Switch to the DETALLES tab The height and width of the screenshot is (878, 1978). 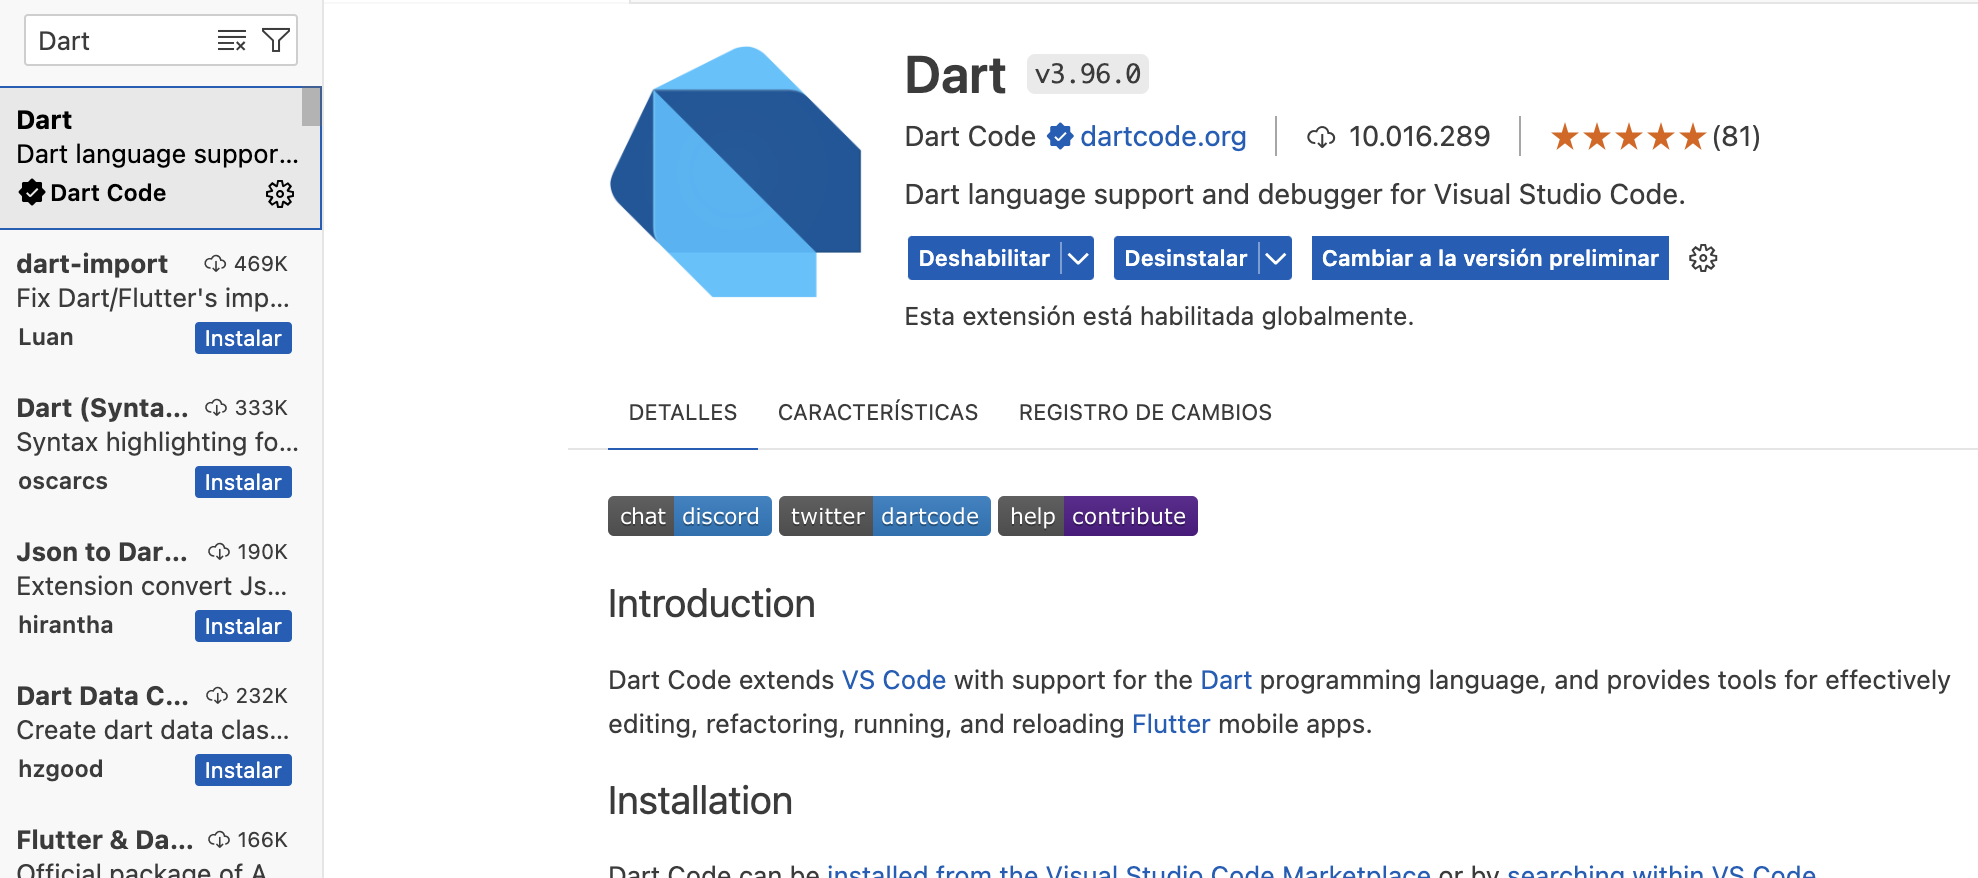click(x=683, y=412)
